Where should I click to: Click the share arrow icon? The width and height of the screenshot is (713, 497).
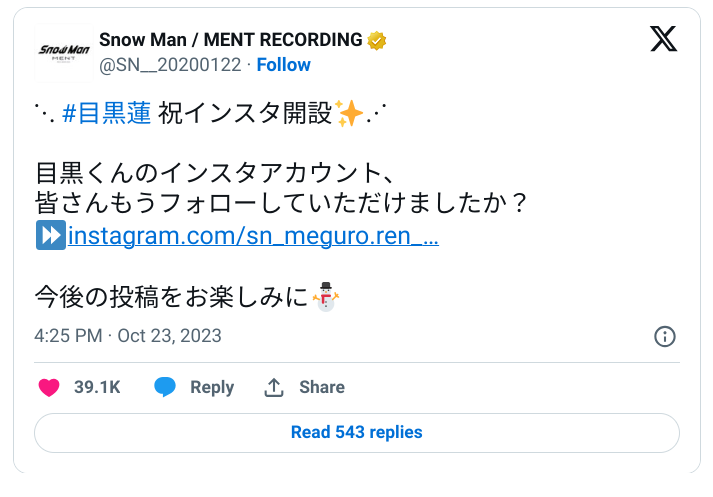274,387
